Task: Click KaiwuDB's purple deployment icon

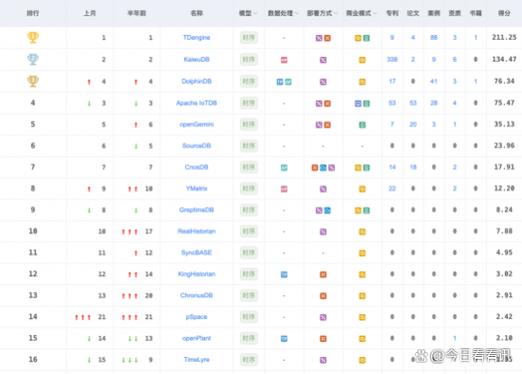Action: click(323, 60)
